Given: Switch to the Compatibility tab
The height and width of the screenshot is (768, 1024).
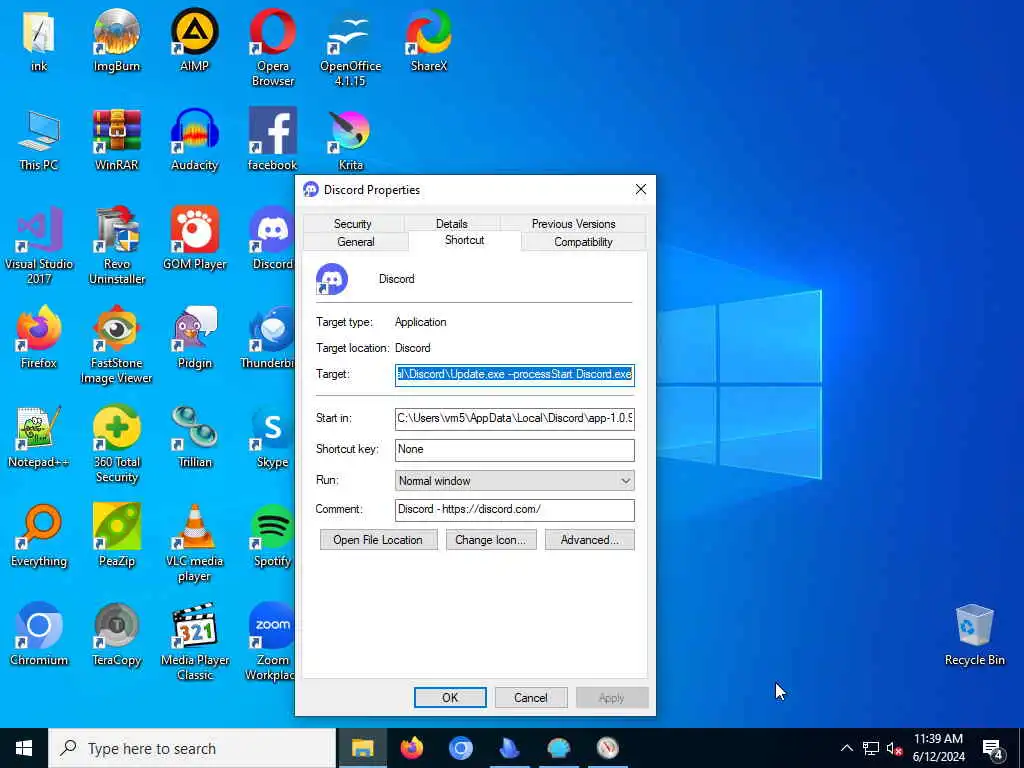Looking at the screenshot, I should tap(583, 242).
